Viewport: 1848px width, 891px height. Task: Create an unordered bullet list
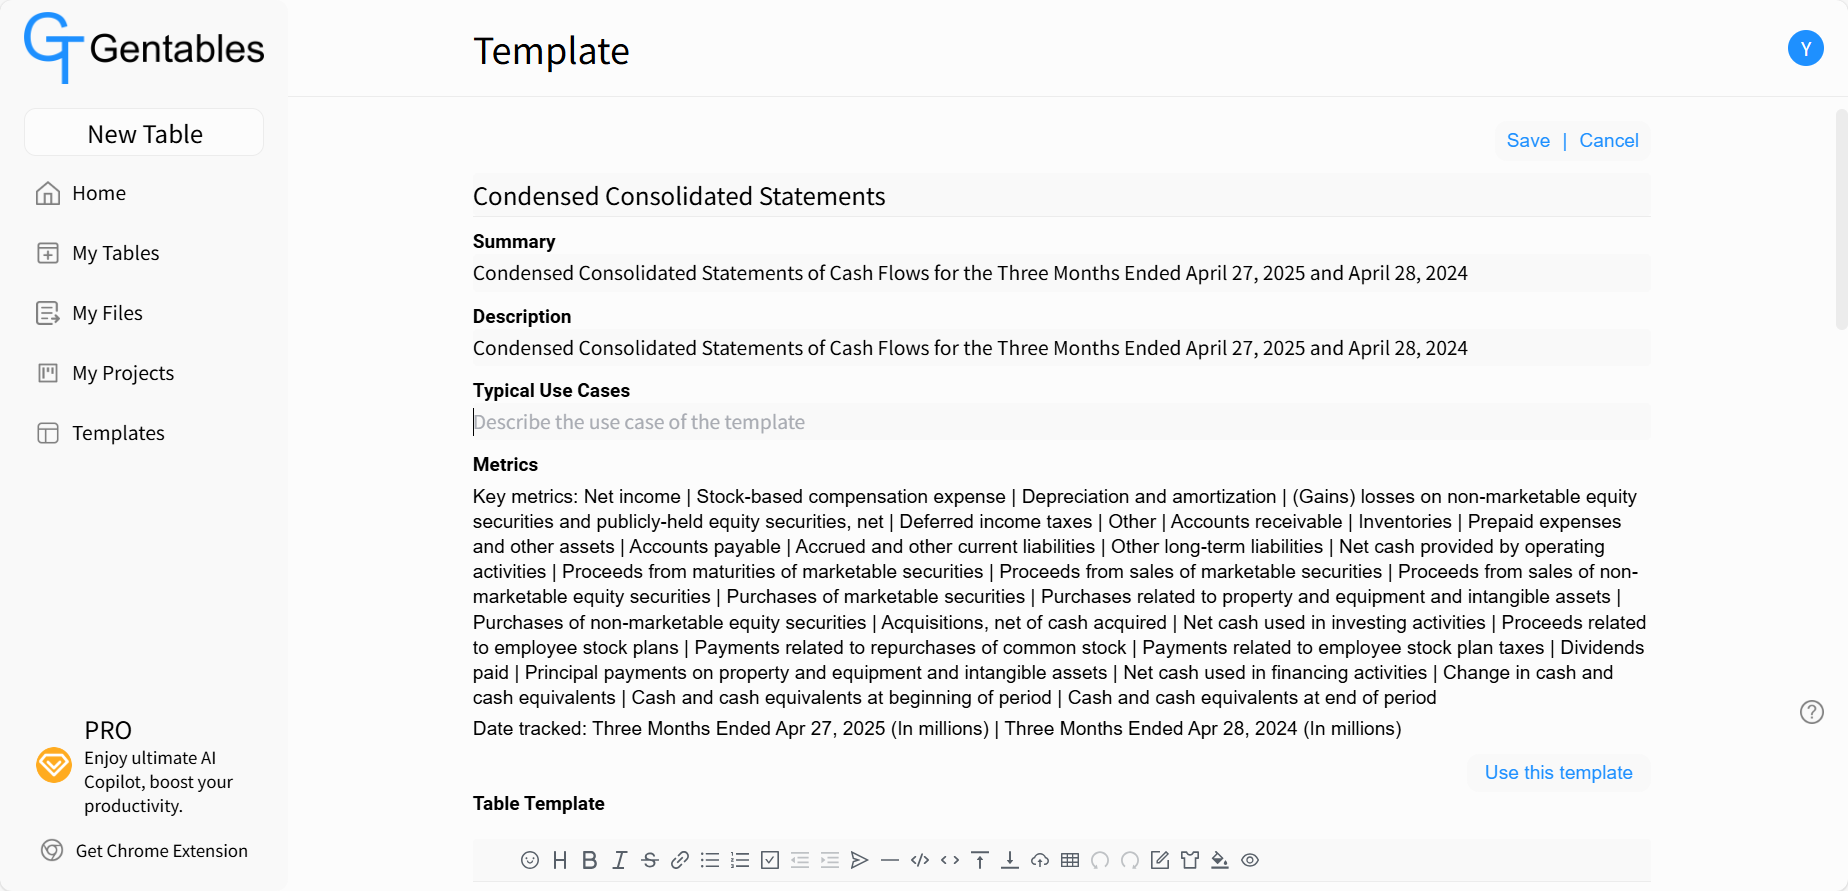[710, 860]
